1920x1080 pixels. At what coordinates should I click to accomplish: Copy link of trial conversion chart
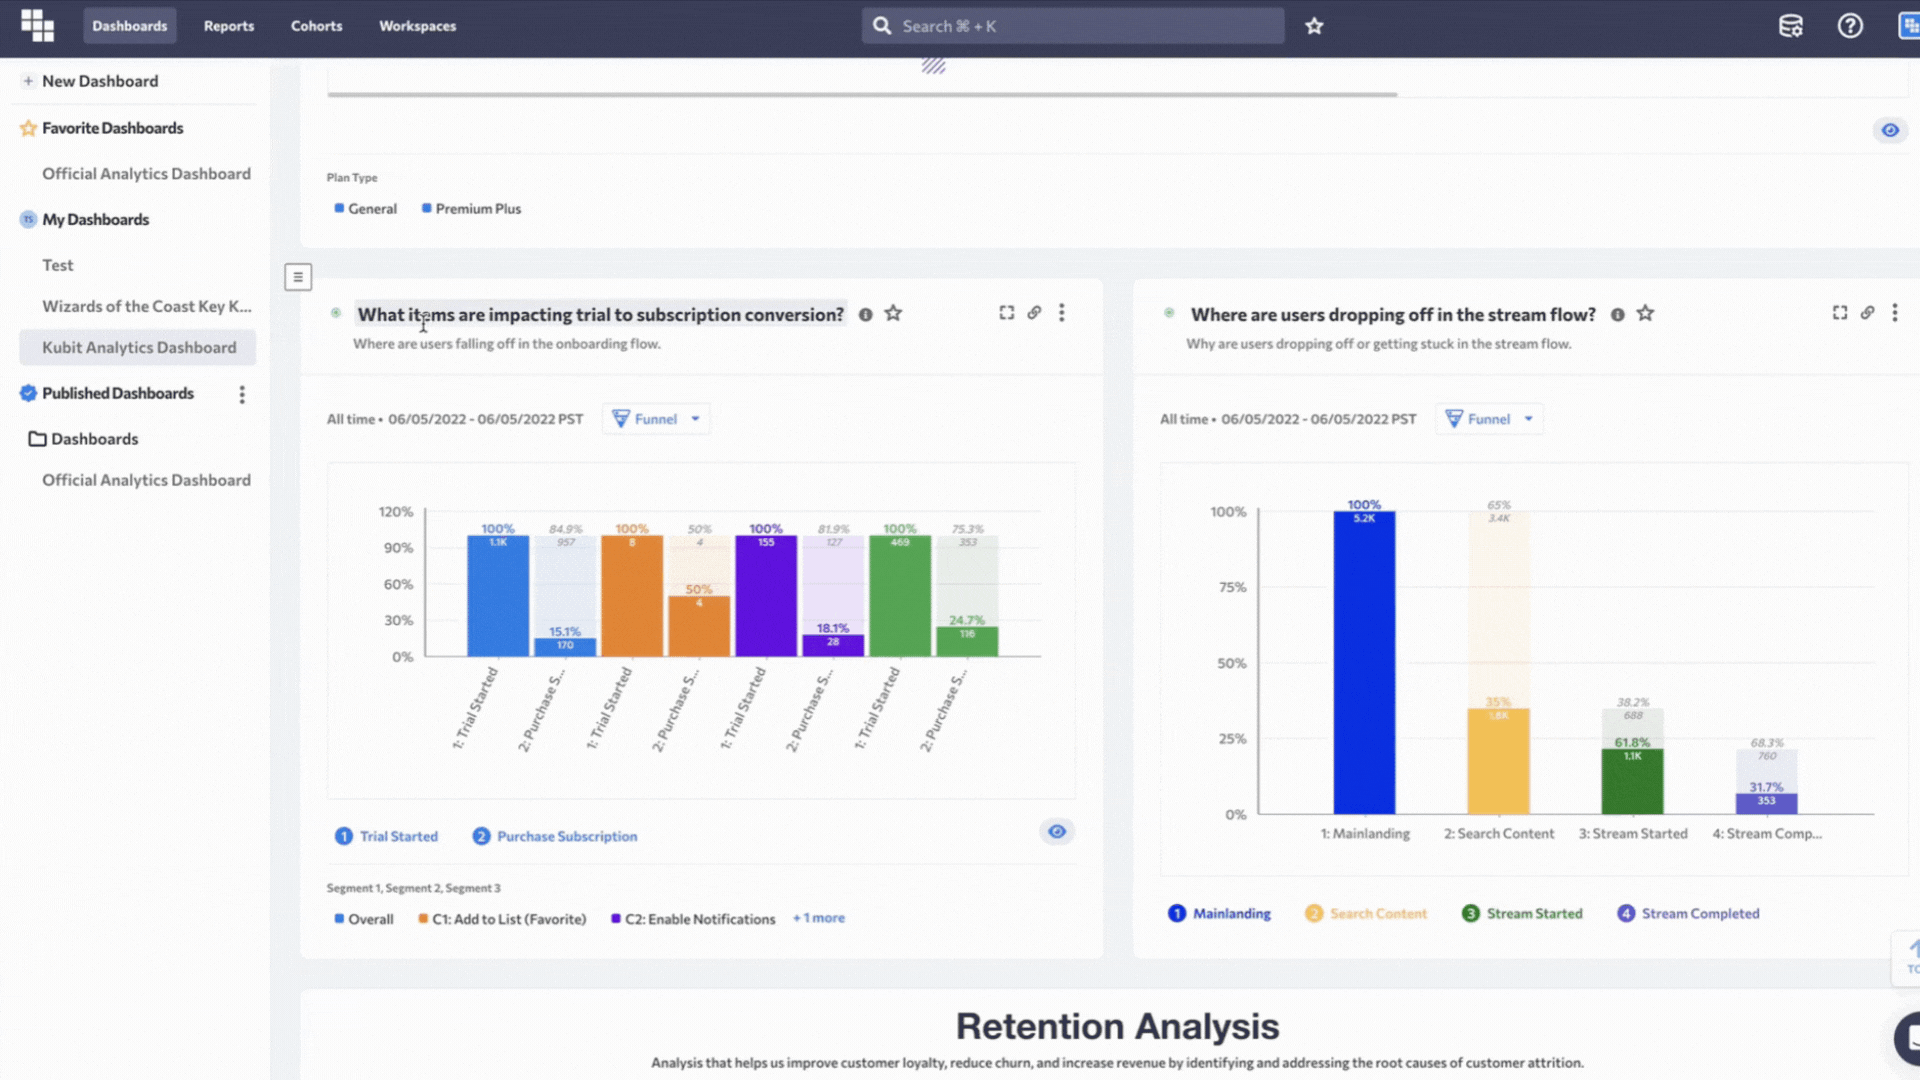pos(1034,313)
